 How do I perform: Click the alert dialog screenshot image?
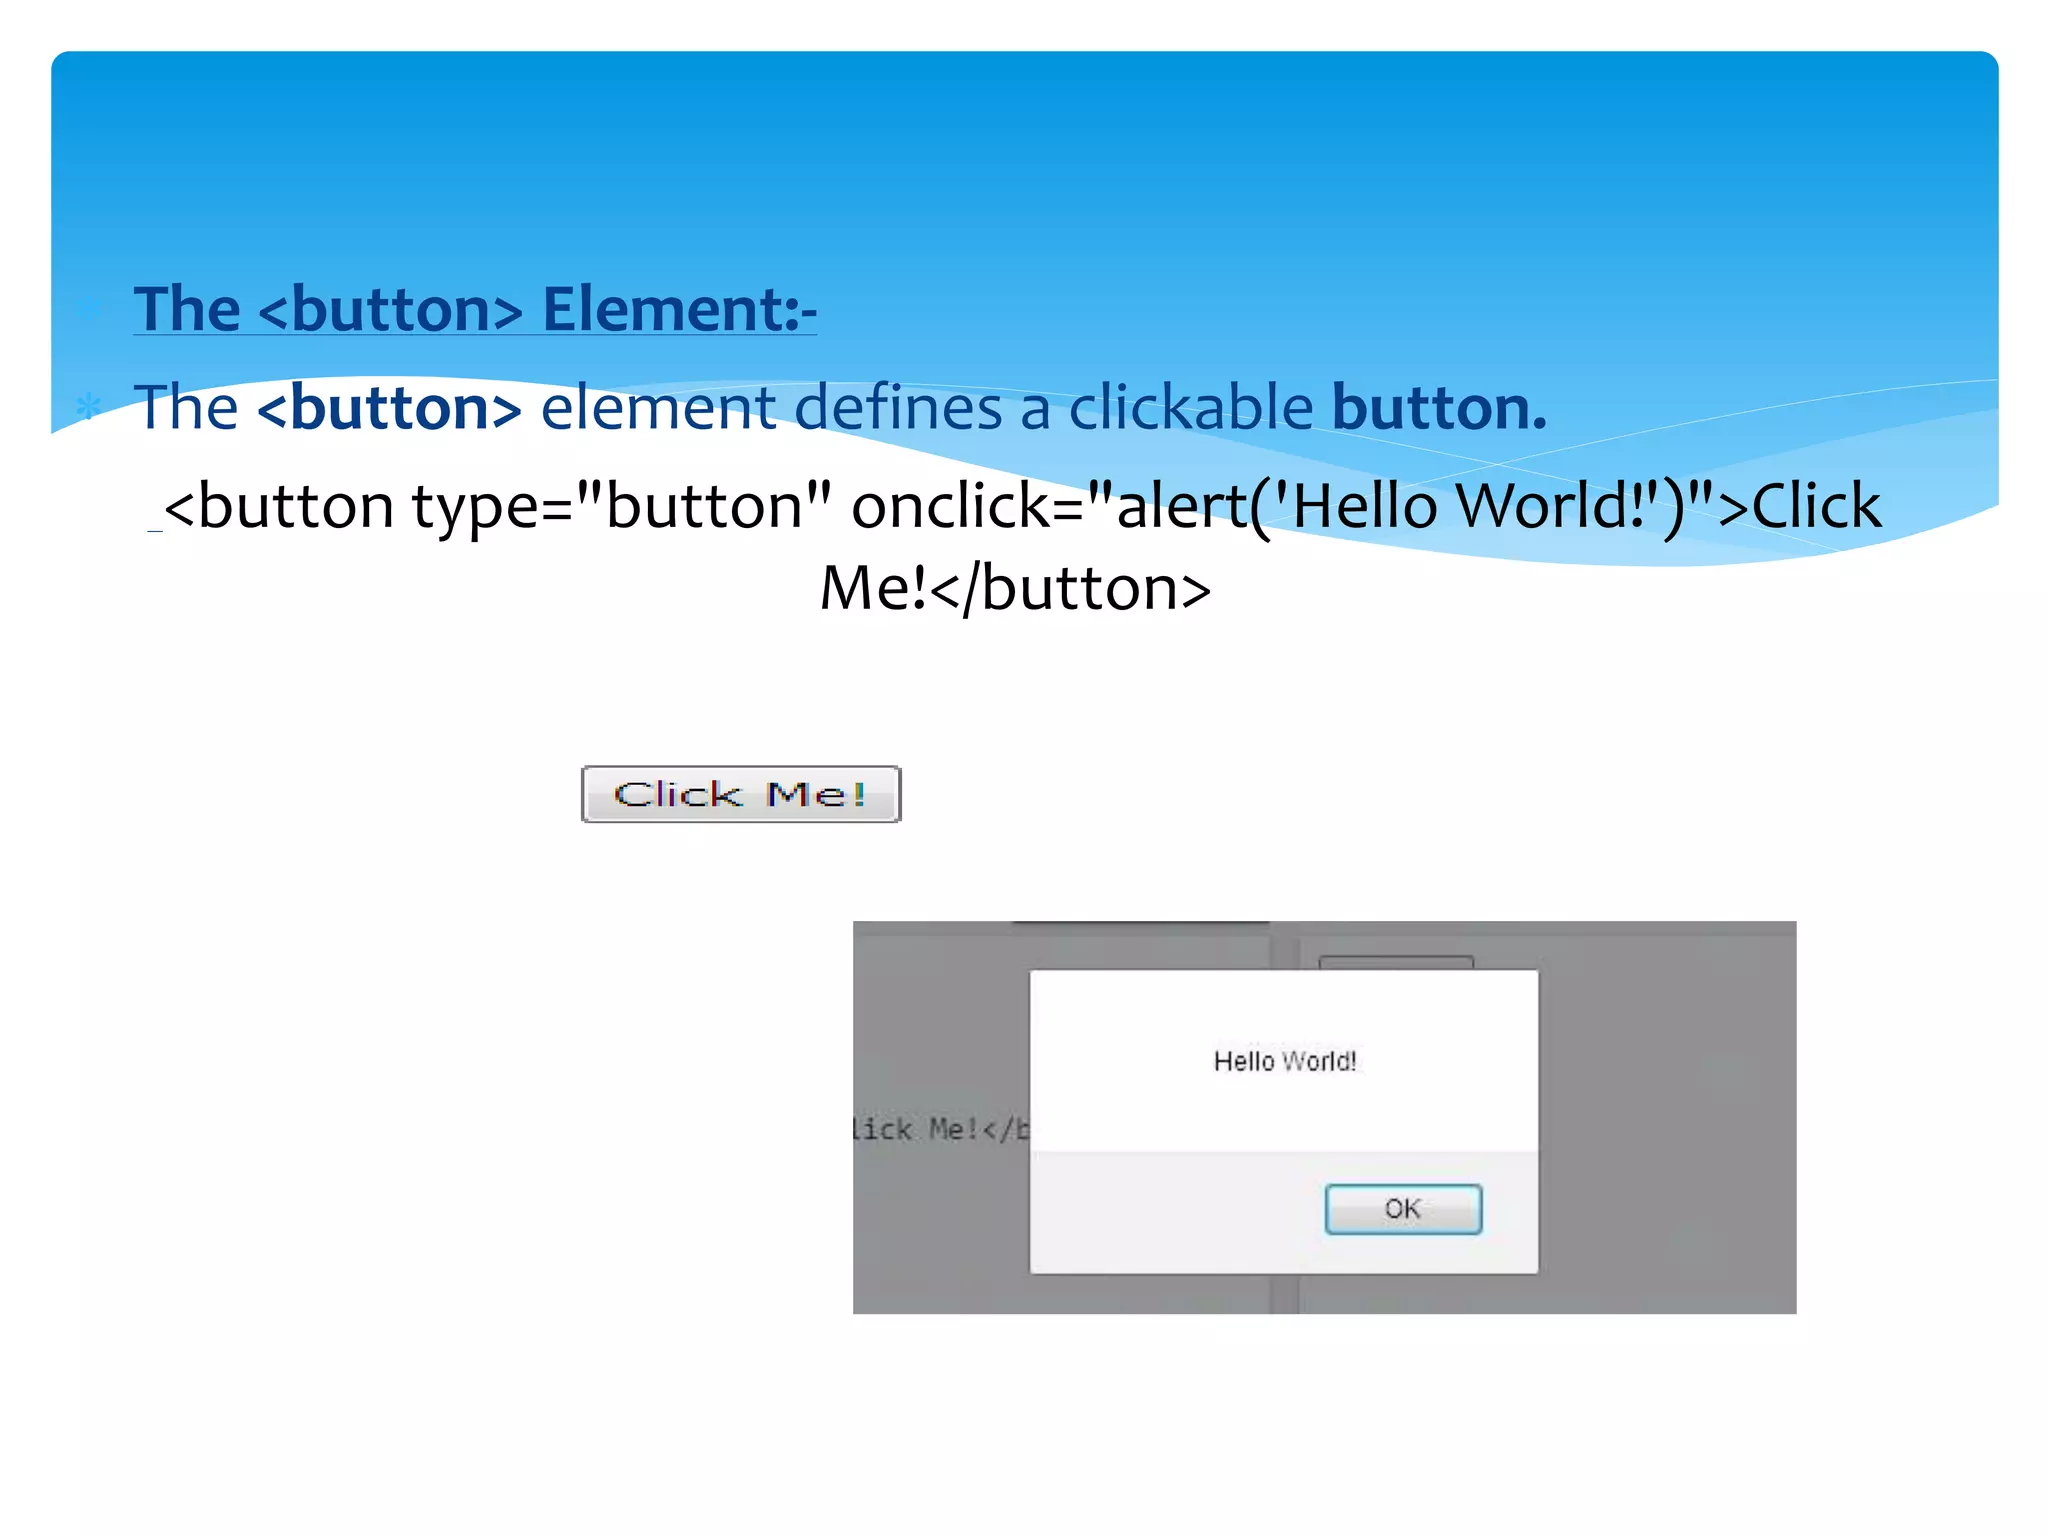coord(1324,1117)
